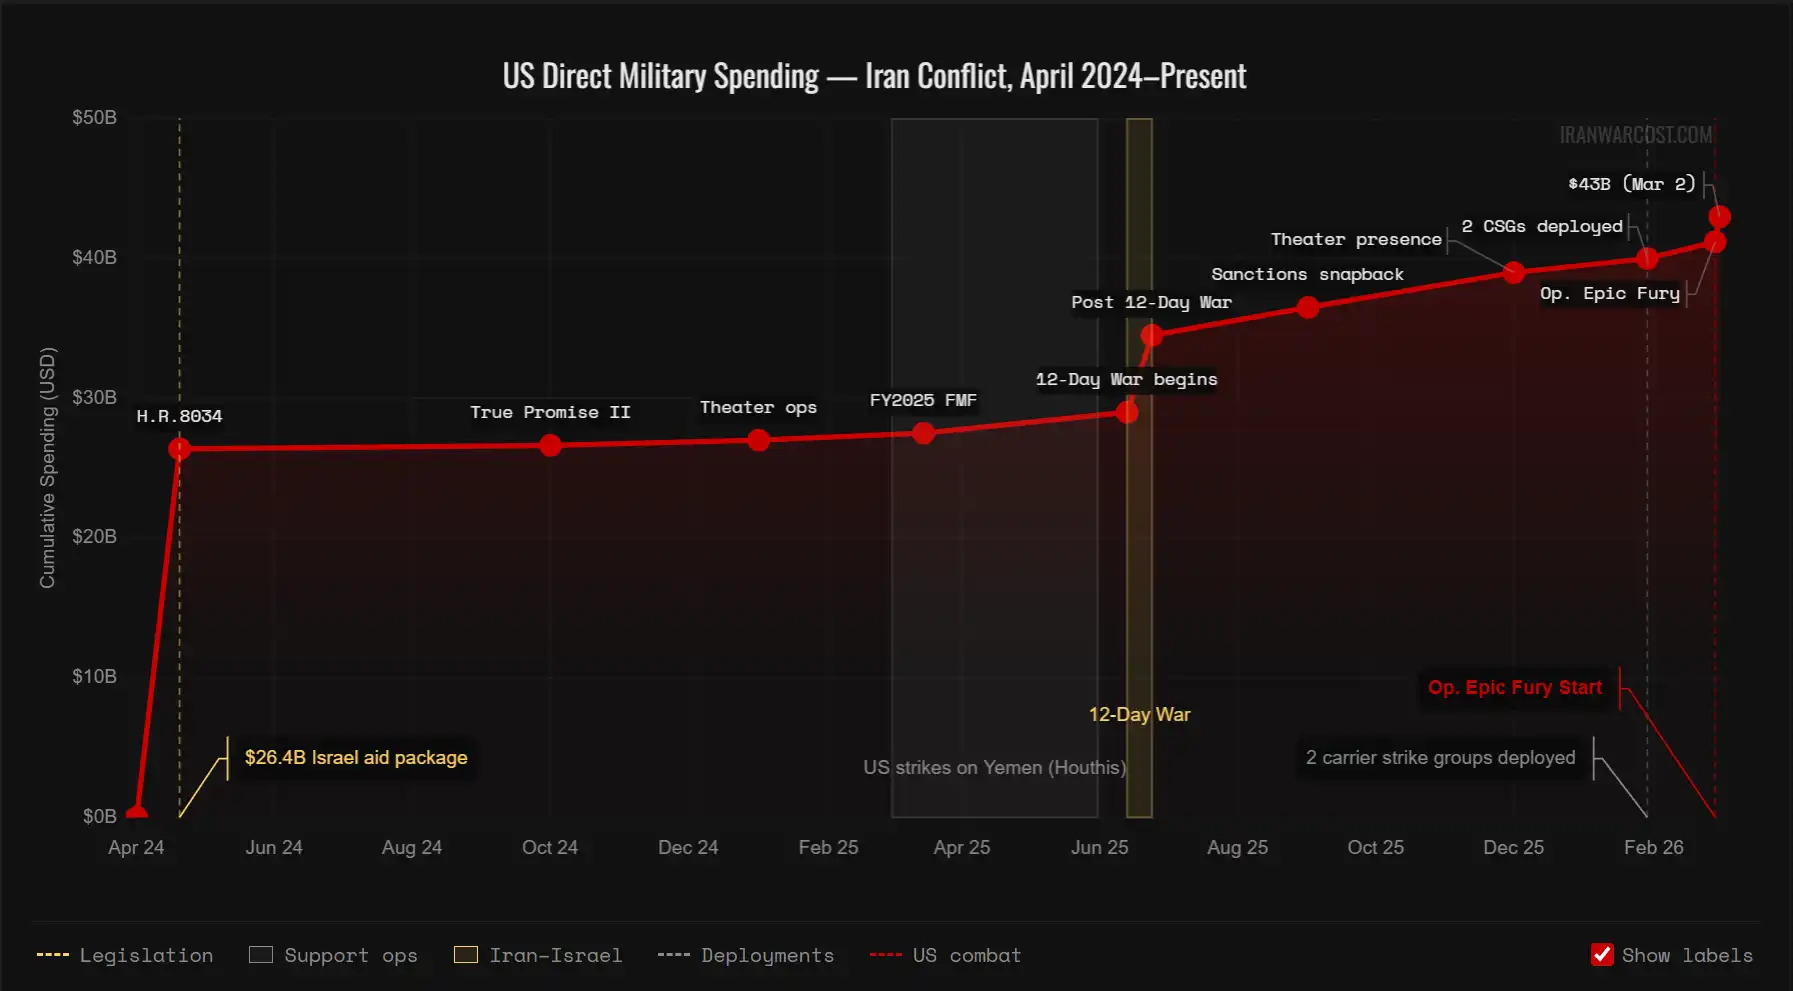Click the Theater ops data marker
The width and height of the screenshot is (1793, 991).
coord(759,440)
